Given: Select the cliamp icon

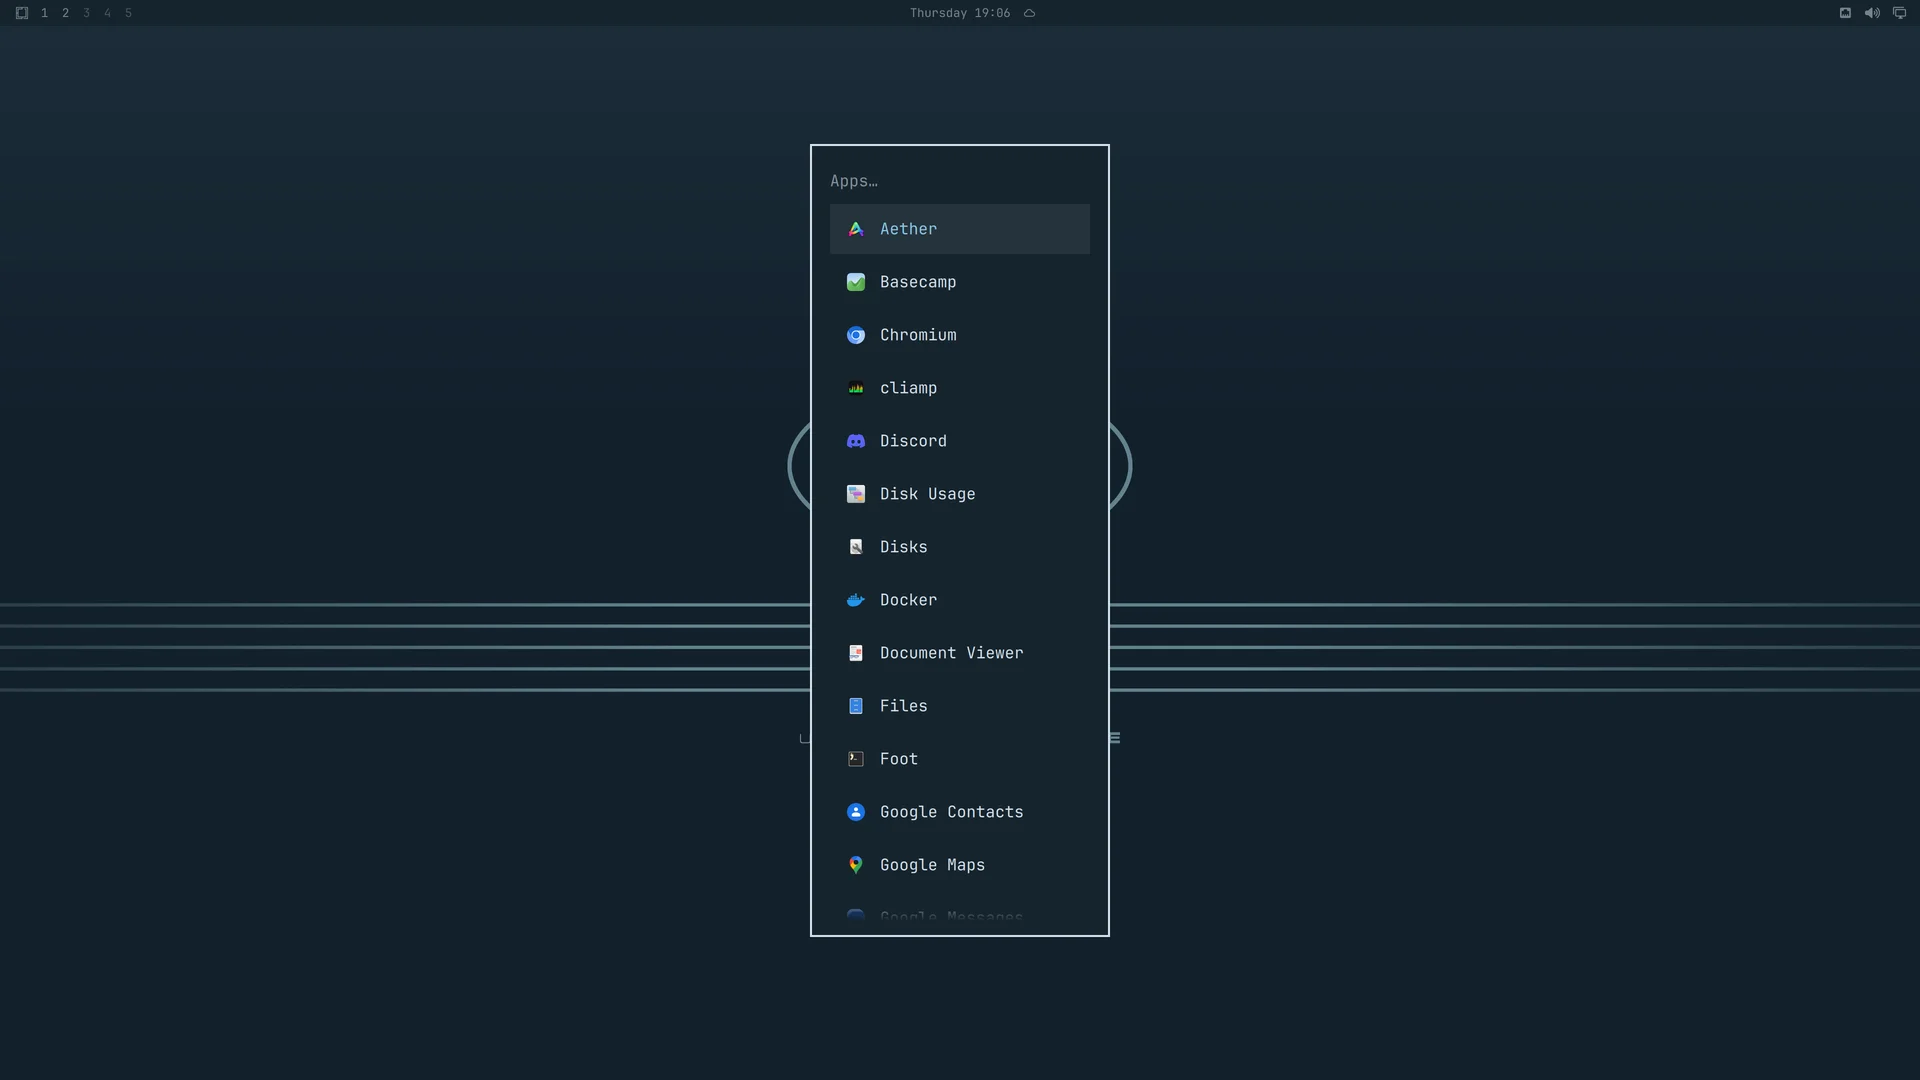Looking at the screenshot, I should tap(856, 388).
